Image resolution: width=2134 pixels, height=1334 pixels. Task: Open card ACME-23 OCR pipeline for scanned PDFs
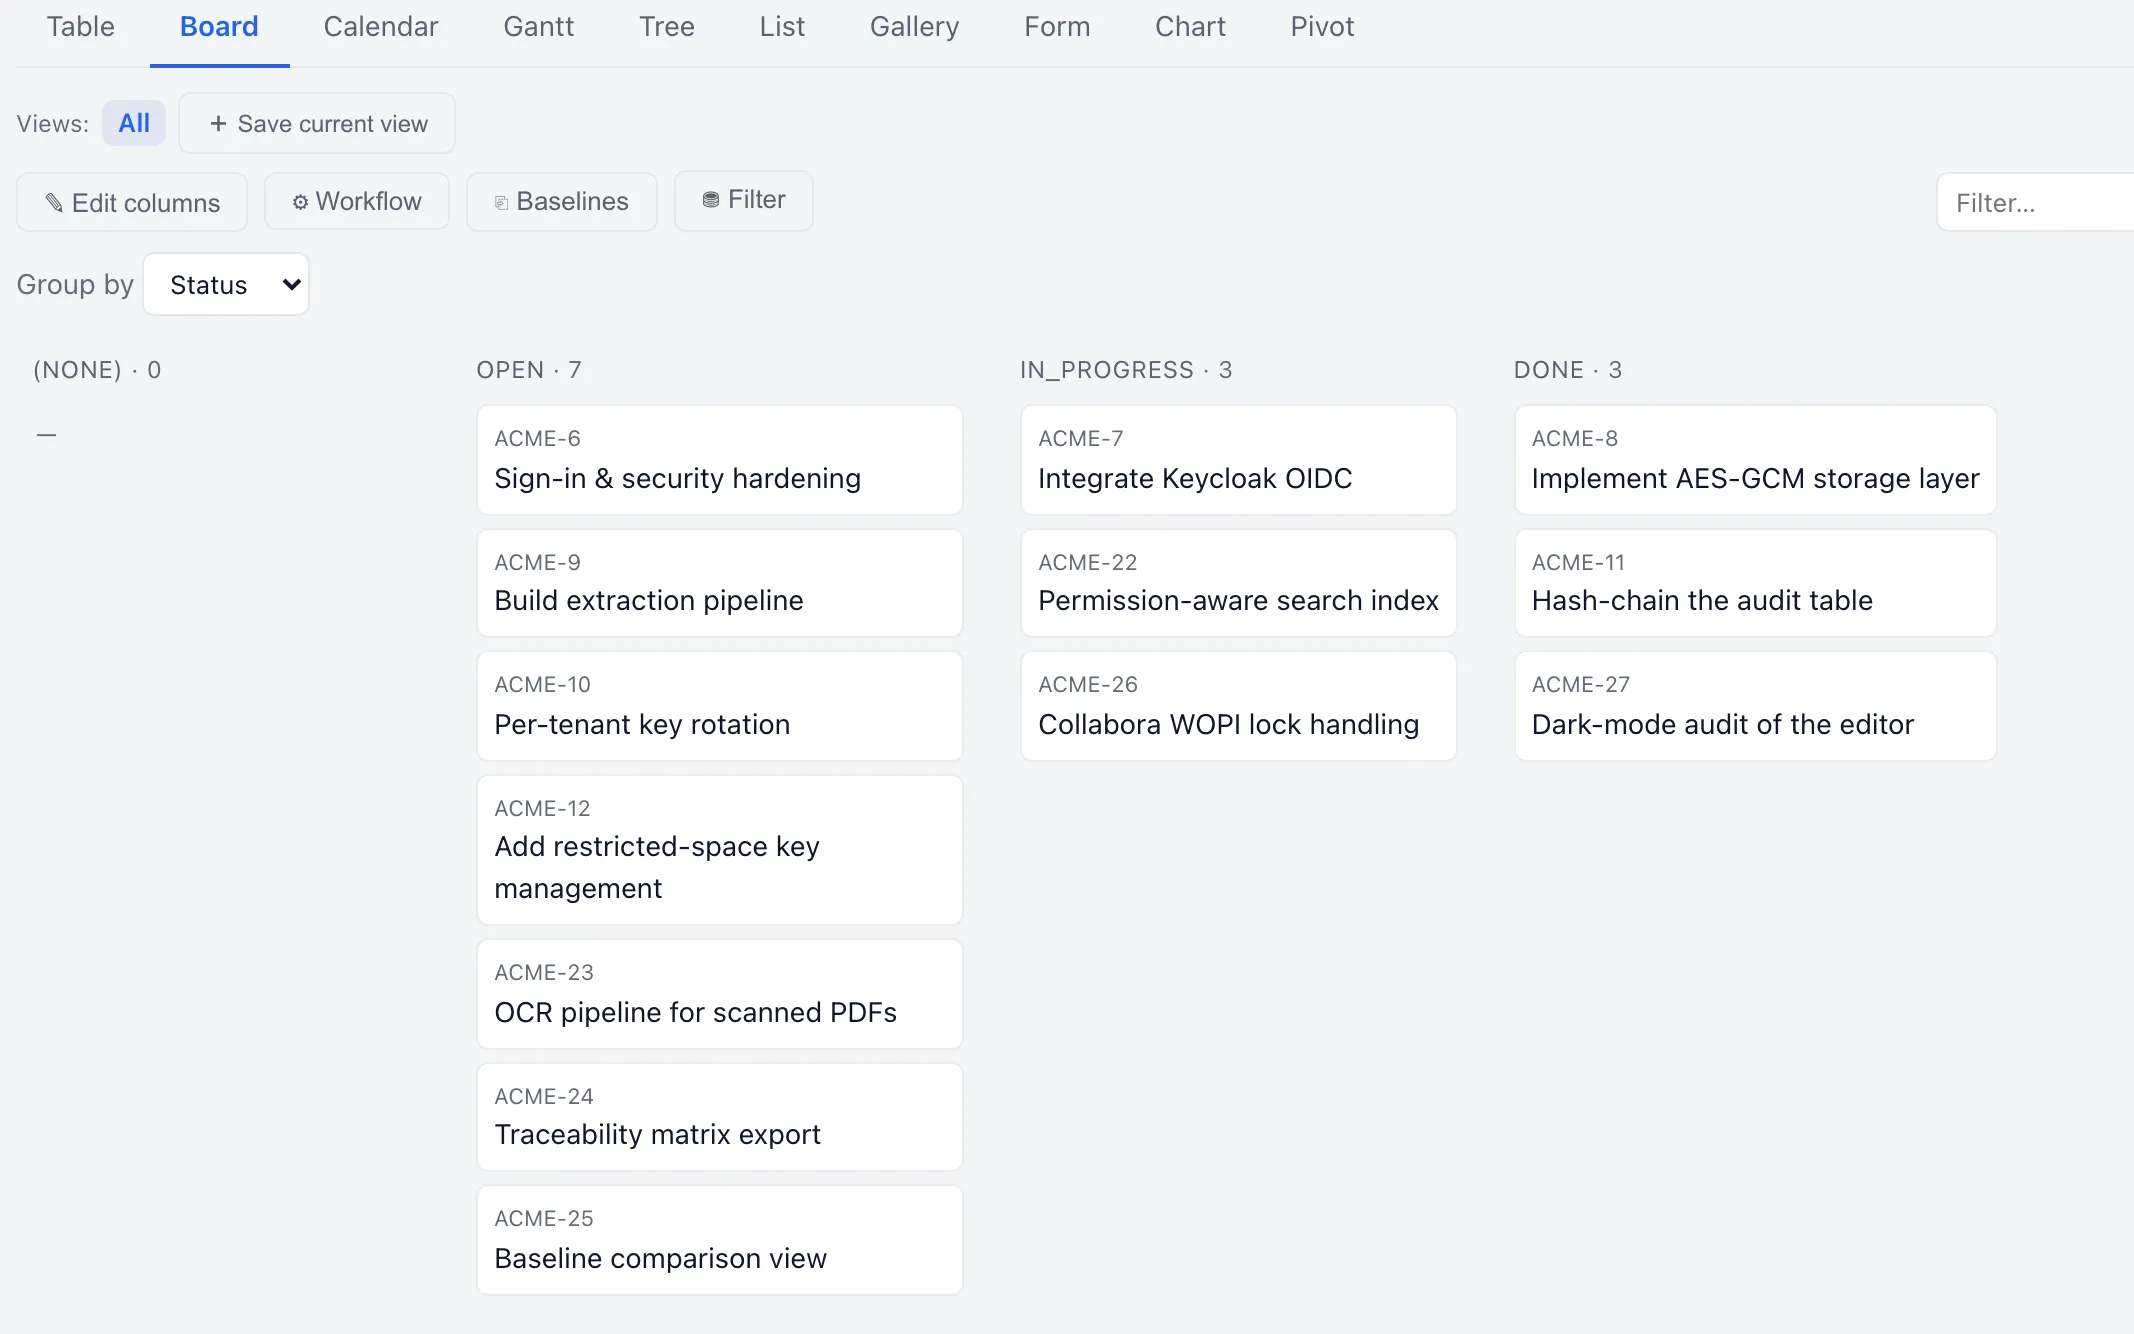click(x=720, y=994)
